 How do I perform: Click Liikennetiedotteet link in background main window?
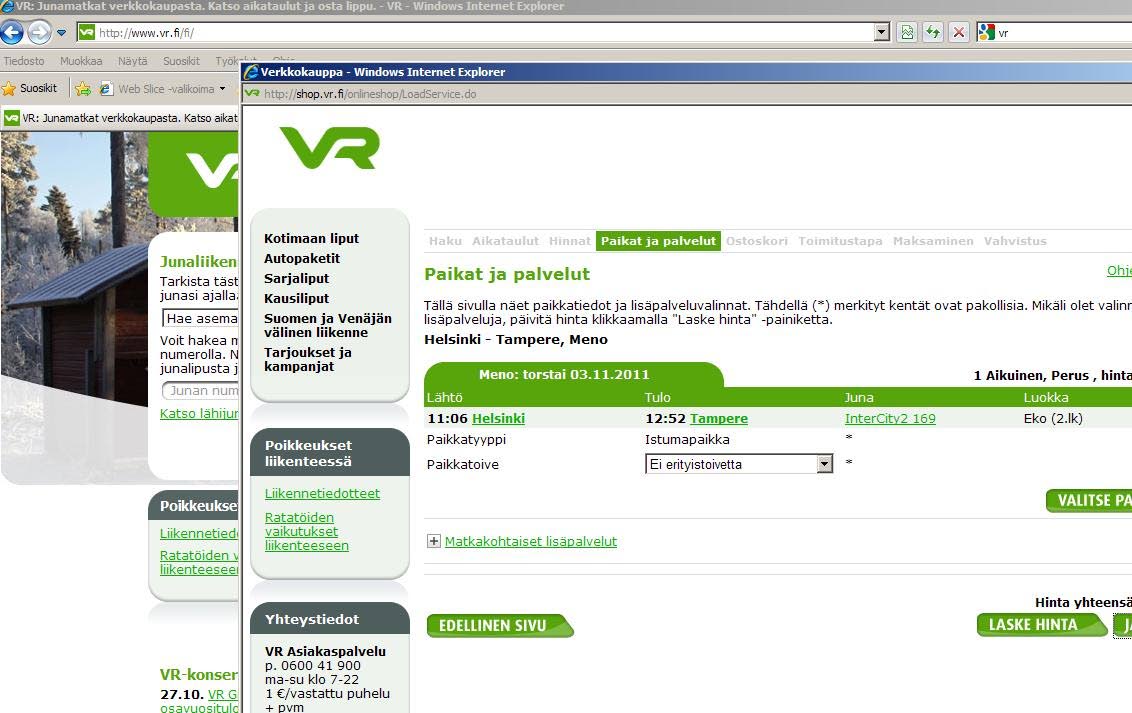coord(199,533)
